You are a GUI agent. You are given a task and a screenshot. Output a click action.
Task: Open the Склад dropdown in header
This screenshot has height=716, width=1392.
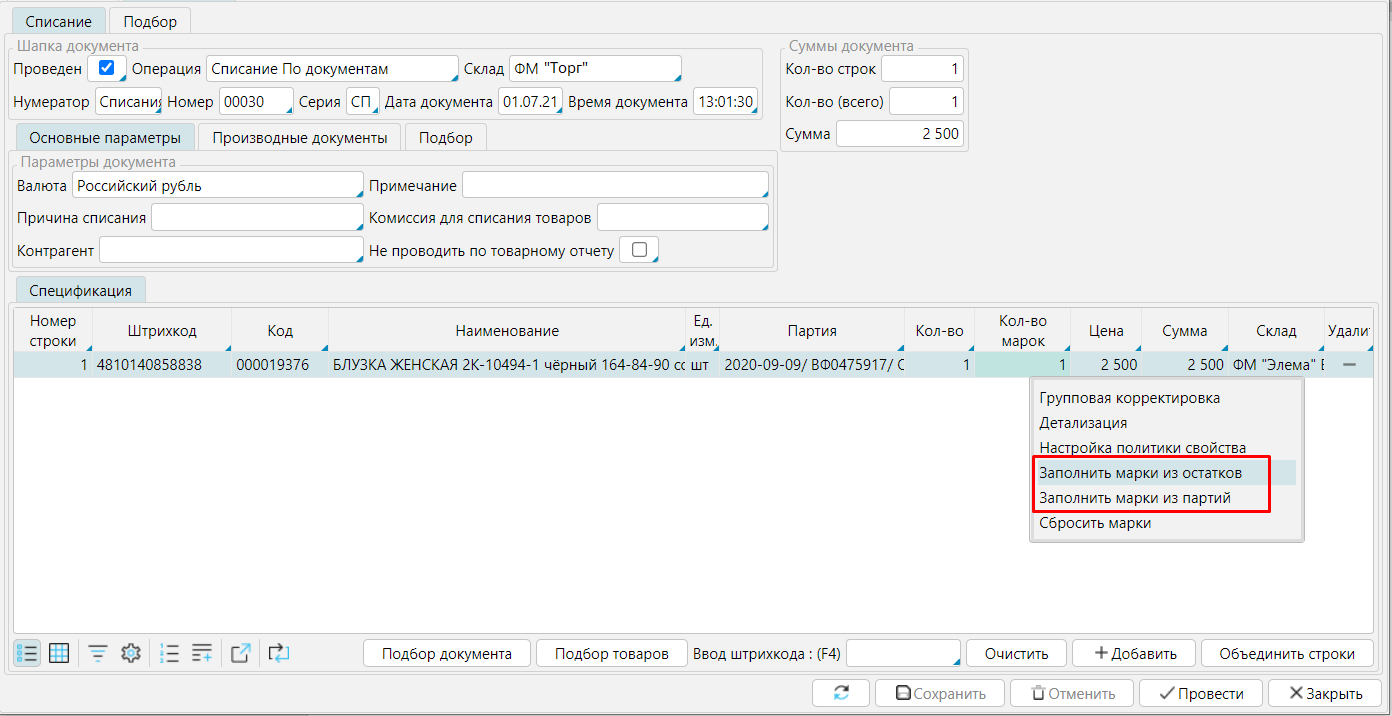pyautogui.click(x=594, y=69)
